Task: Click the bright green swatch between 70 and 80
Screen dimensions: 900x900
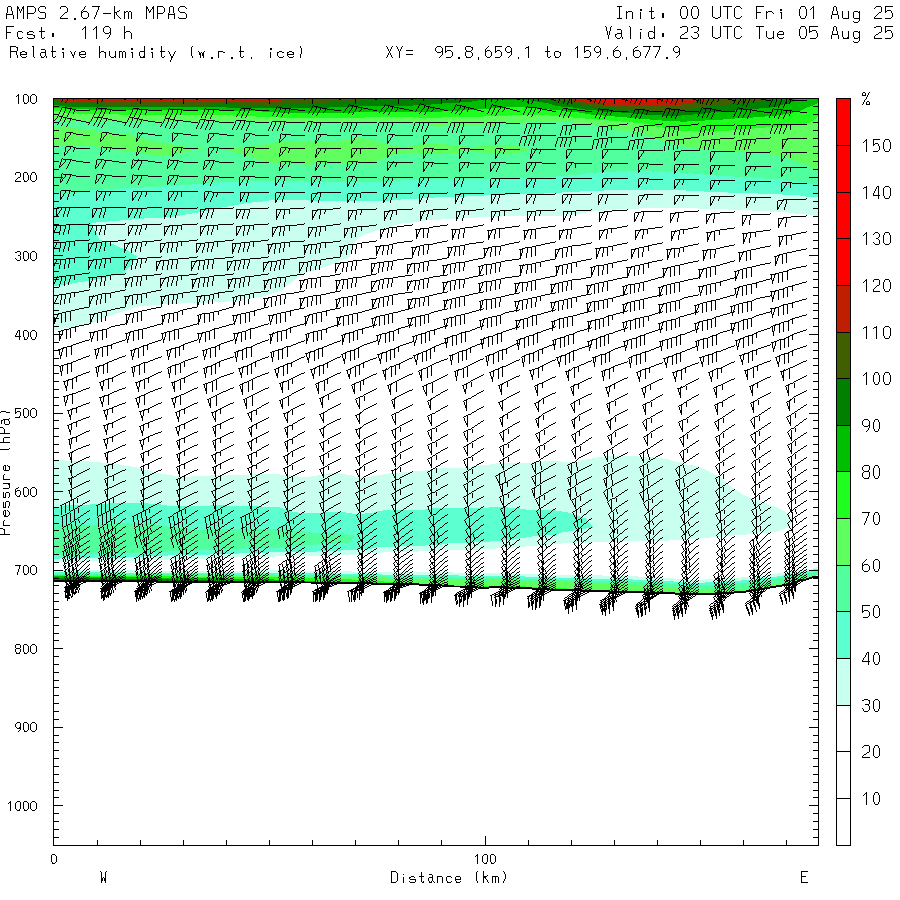Action: click(843, 495)
